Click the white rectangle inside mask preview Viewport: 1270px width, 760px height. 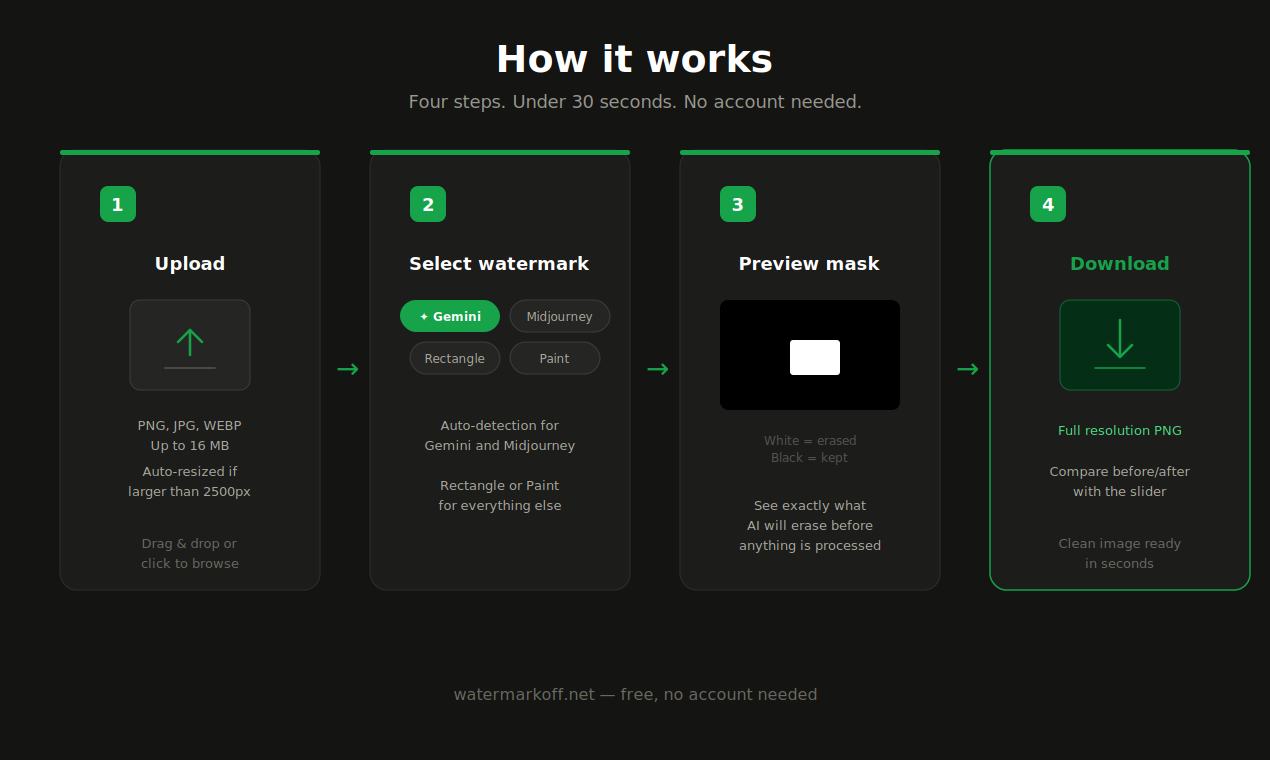(815, 357)
